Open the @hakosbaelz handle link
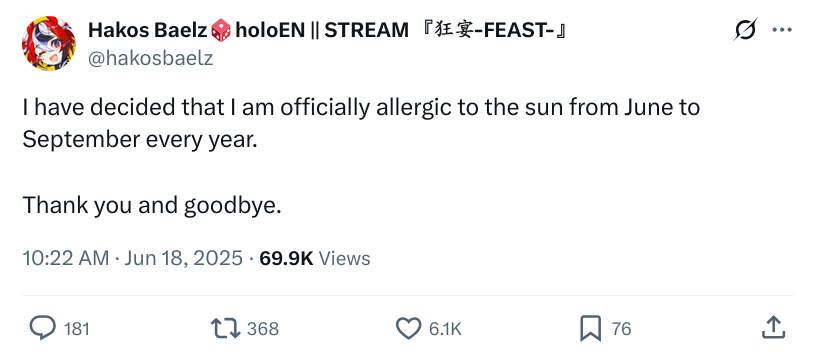 pos(150,58)
